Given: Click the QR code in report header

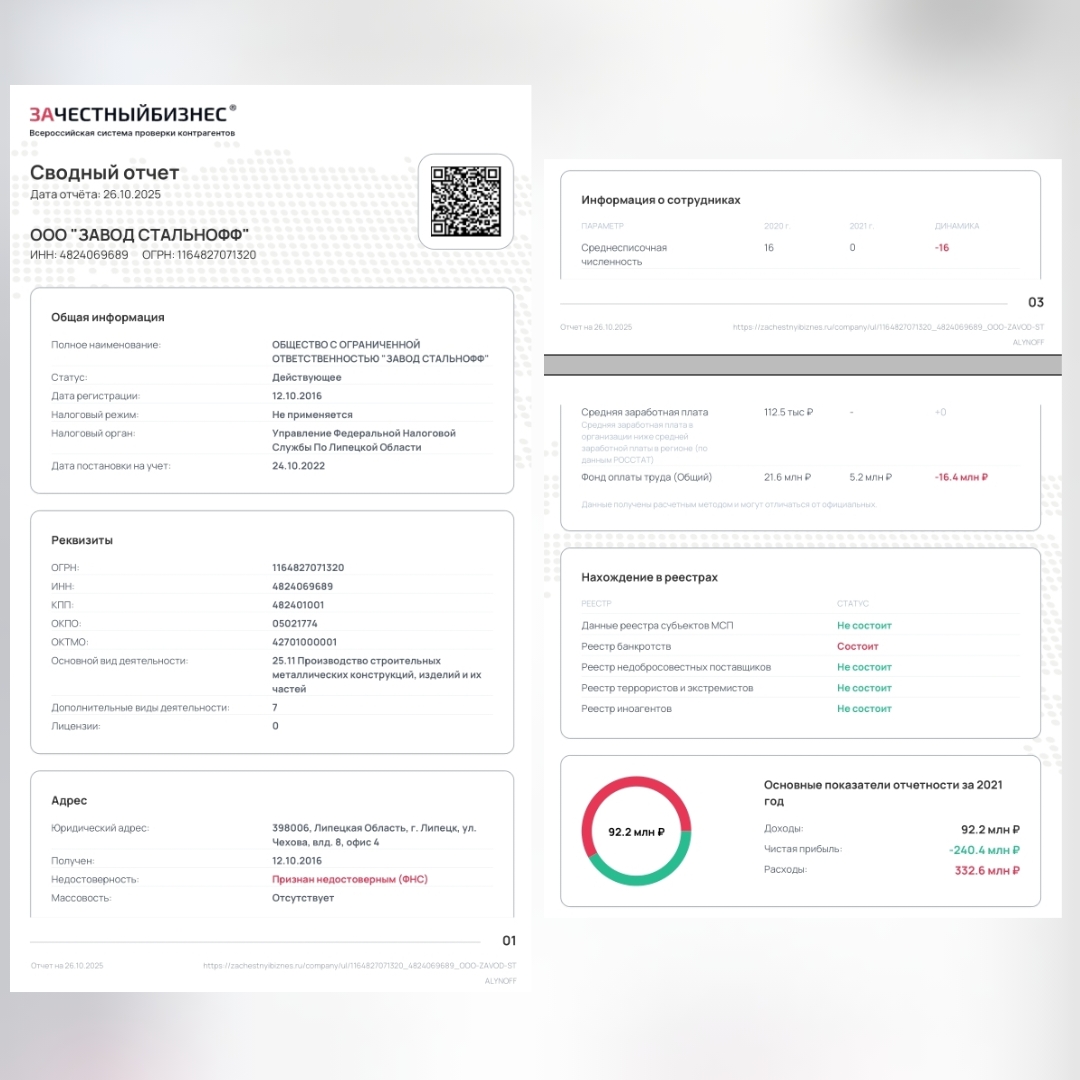Looking at the screenshot, I should [x=465, y=201].
